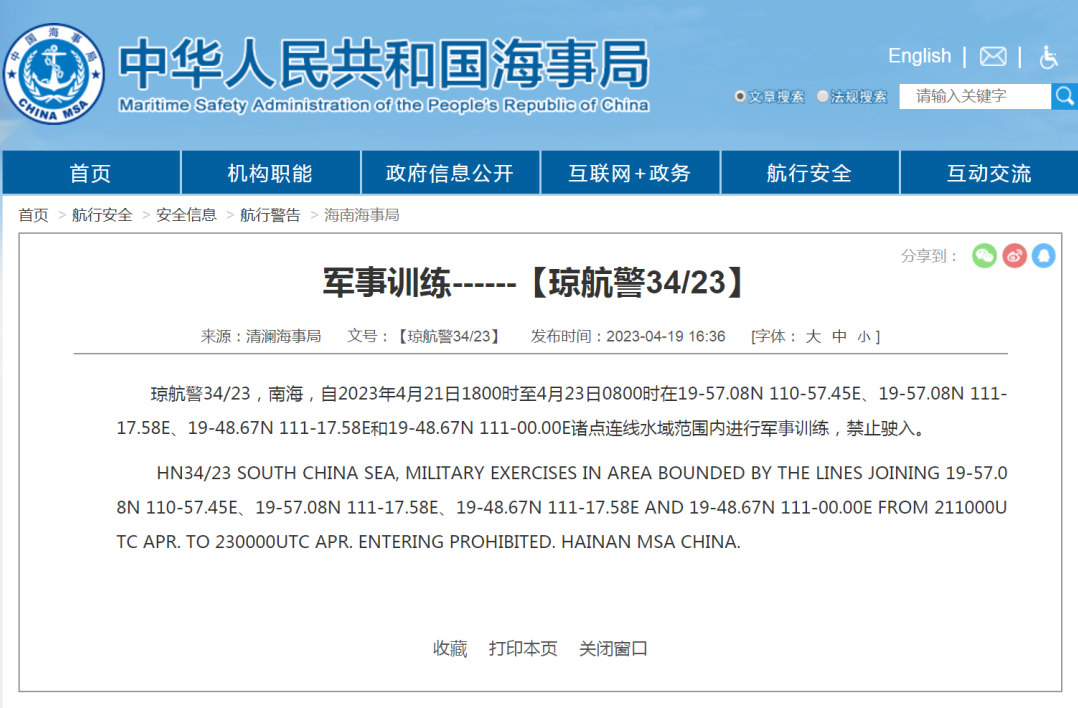1078x708 pixels.
Task: Share the notice via WeChat icon
Action: click(x=984, y=256)
